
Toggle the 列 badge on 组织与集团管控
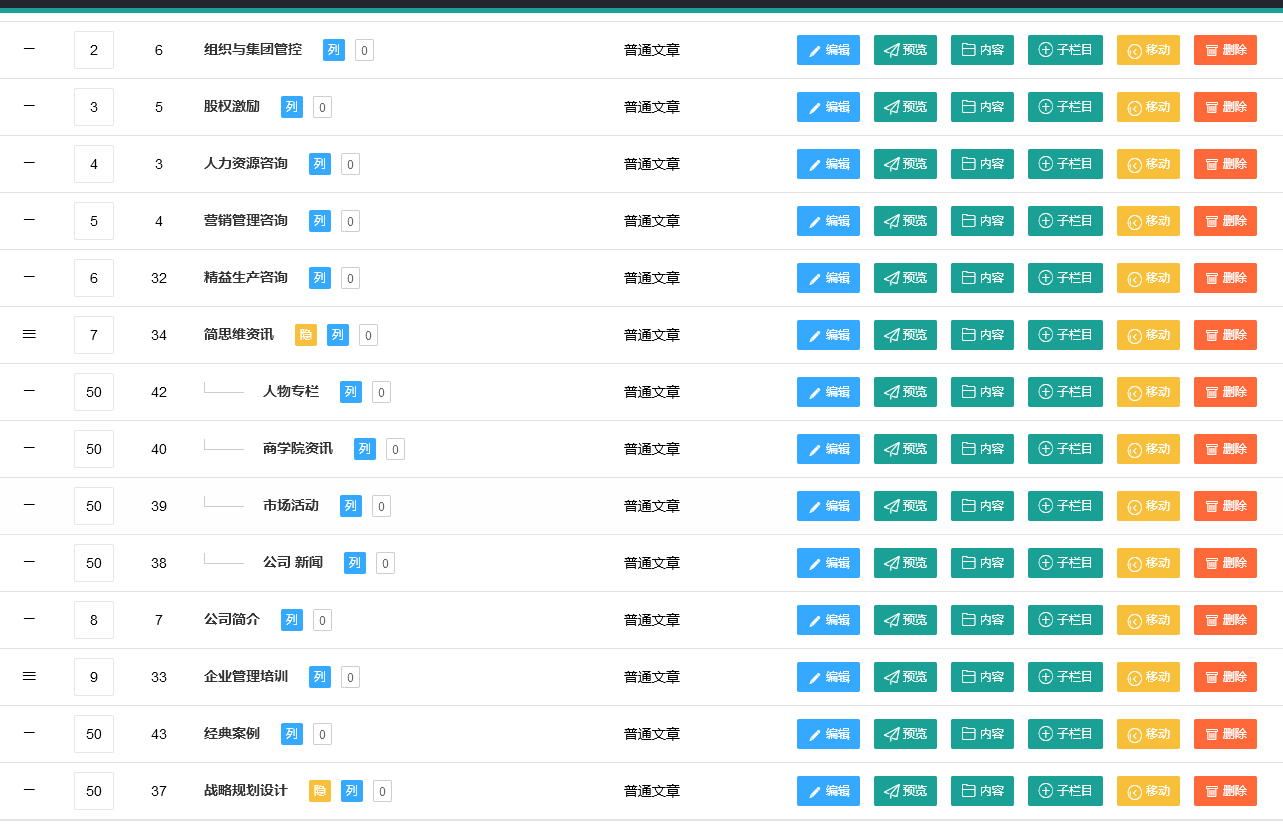[x=333, y=50]
